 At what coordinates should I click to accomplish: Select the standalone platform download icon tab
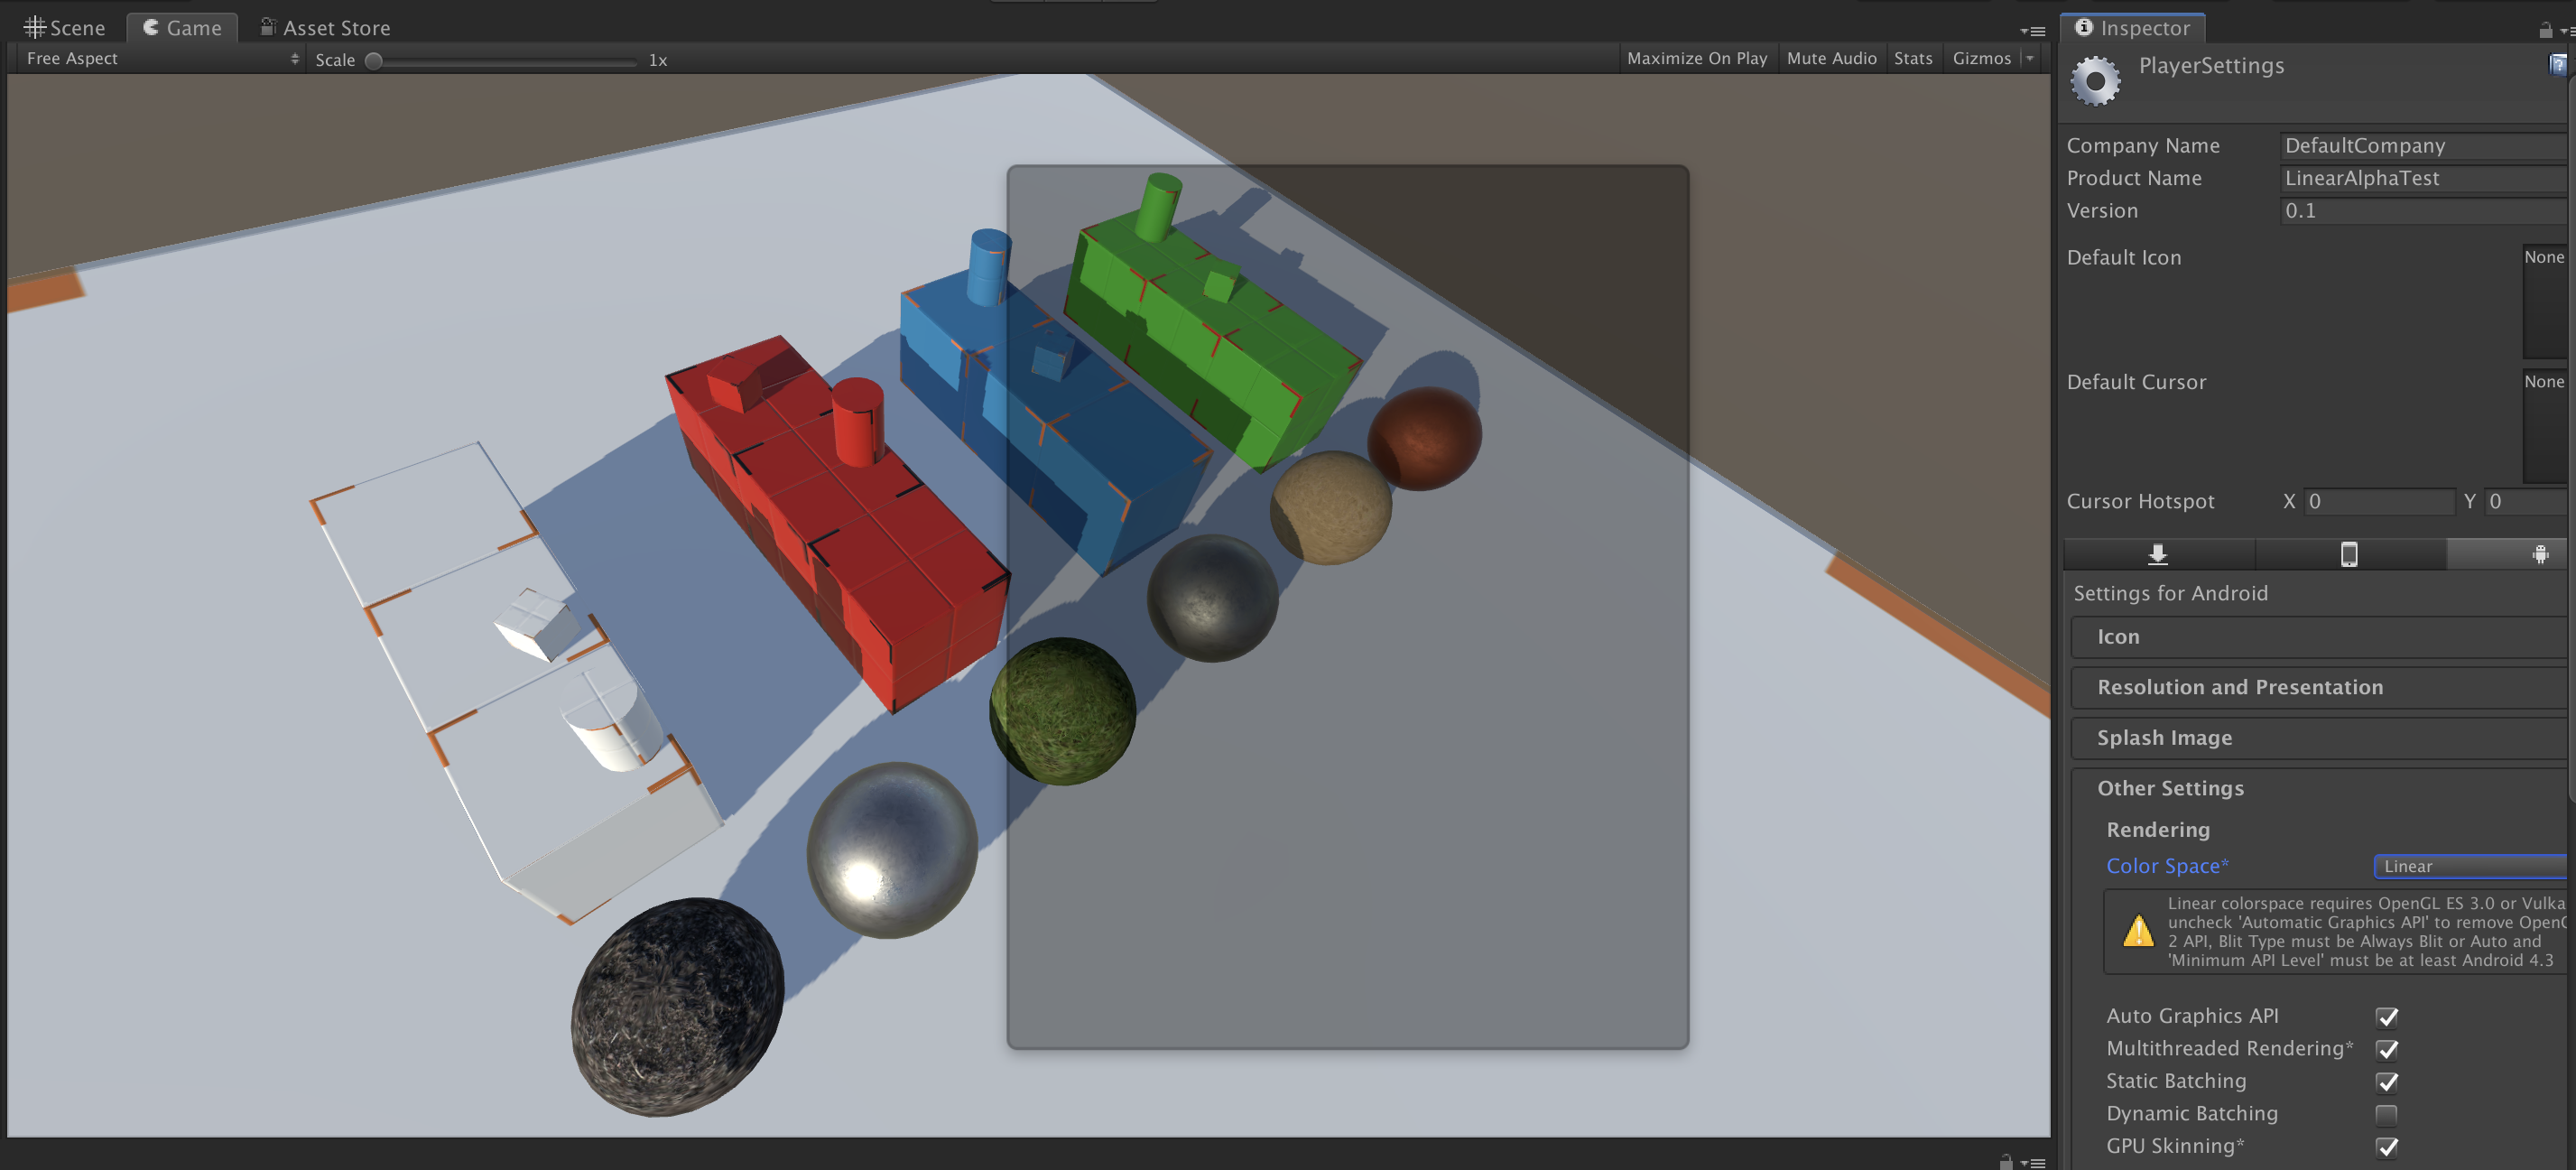coord(2157,554)
